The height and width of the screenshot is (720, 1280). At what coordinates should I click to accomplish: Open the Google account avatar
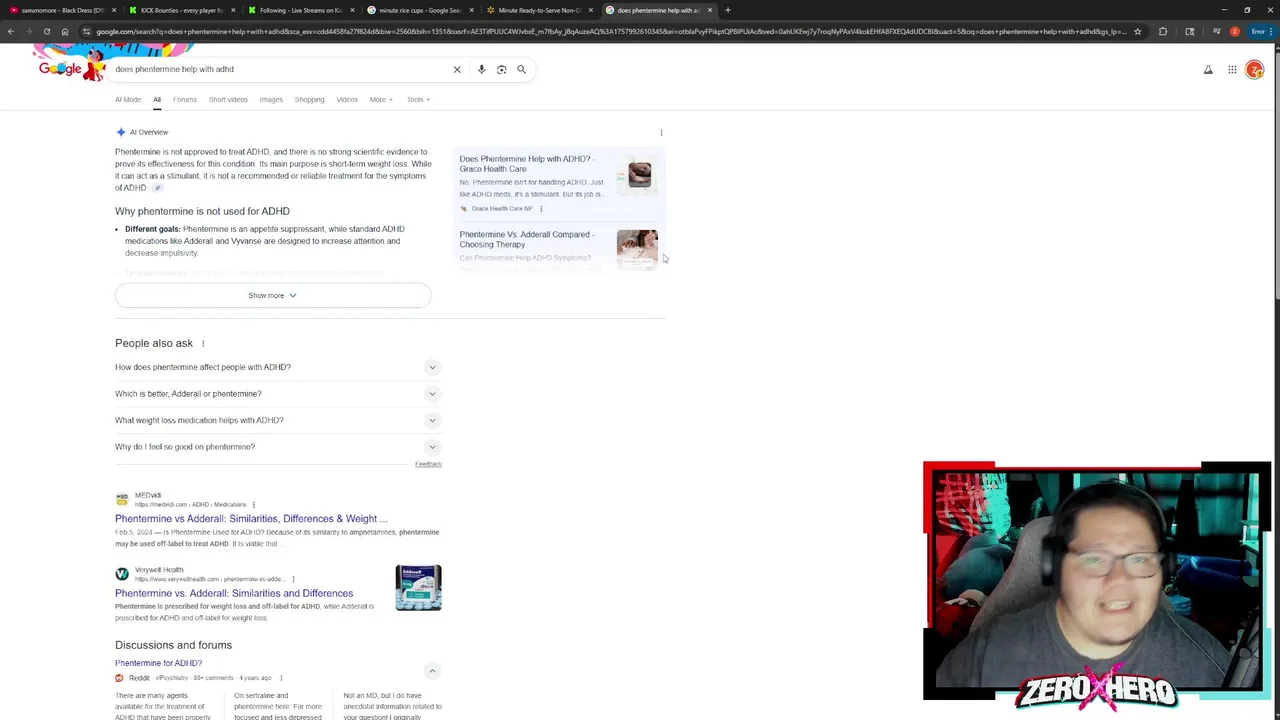(x=1255, y=70)
